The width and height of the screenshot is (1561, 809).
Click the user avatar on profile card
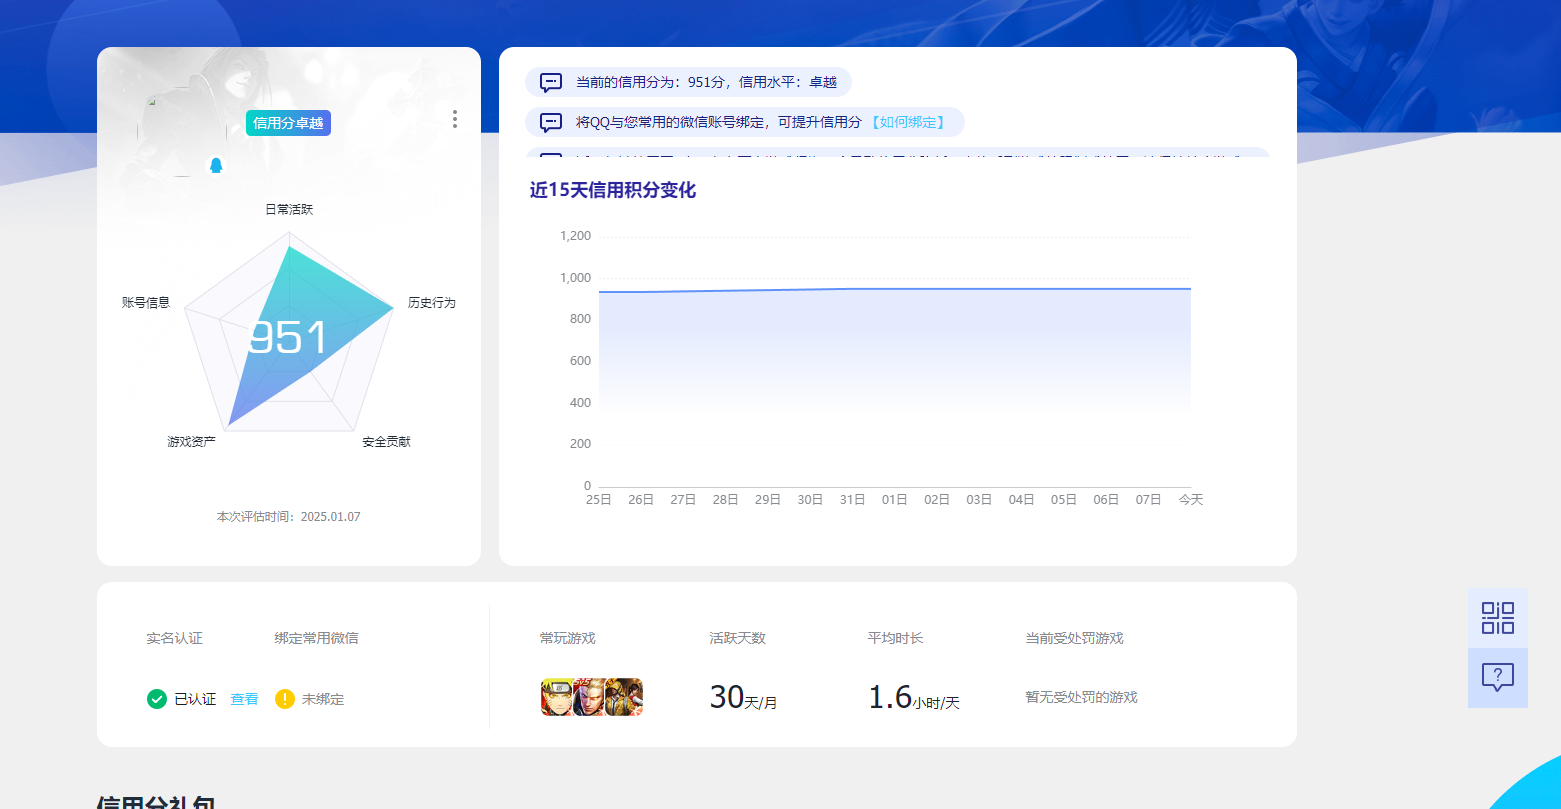(x=181, y=132)
